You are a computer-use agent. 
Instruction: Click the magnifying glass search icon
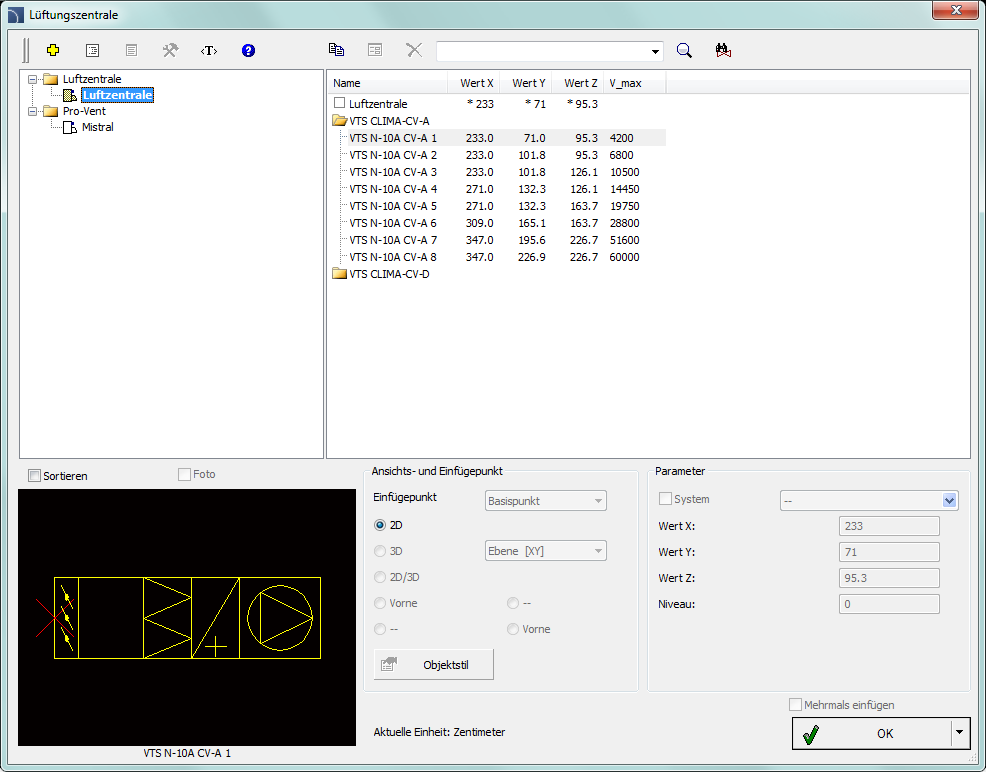pyautogui.click(x=684, y=50)
